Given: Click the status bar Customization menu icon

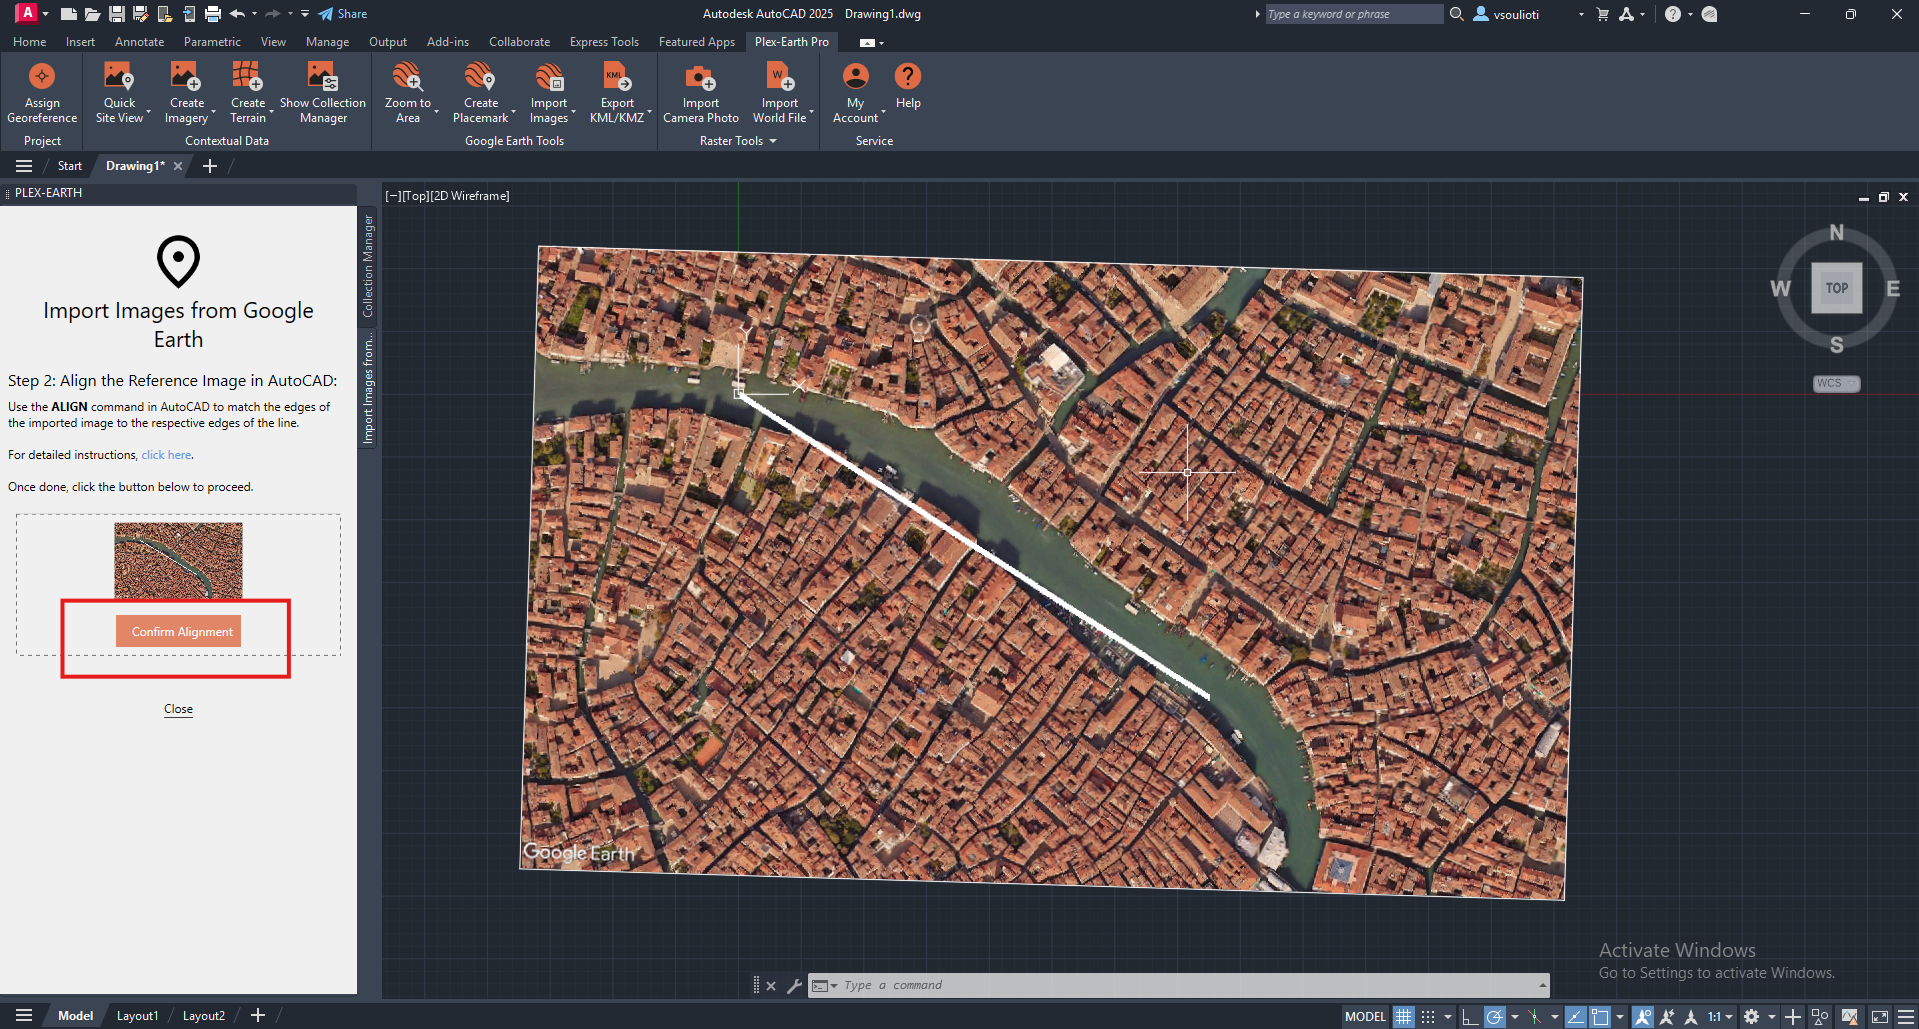Looking at the screenshot, I should (x=1905, y=1016).
